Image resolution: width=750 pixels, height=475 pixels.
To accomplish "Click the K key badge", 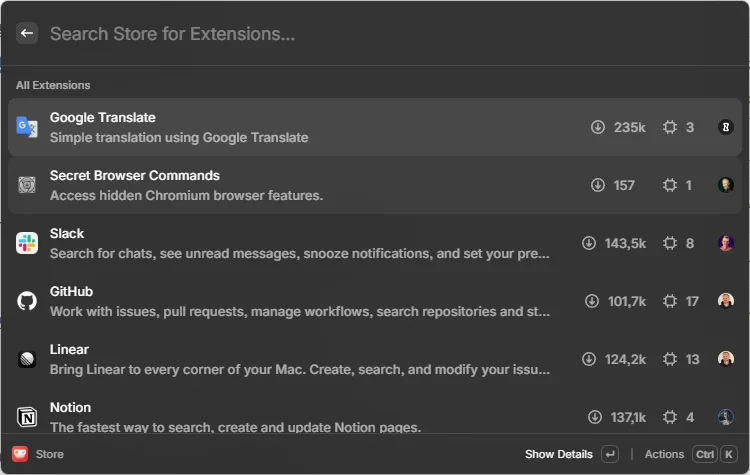I will (728, 454).
